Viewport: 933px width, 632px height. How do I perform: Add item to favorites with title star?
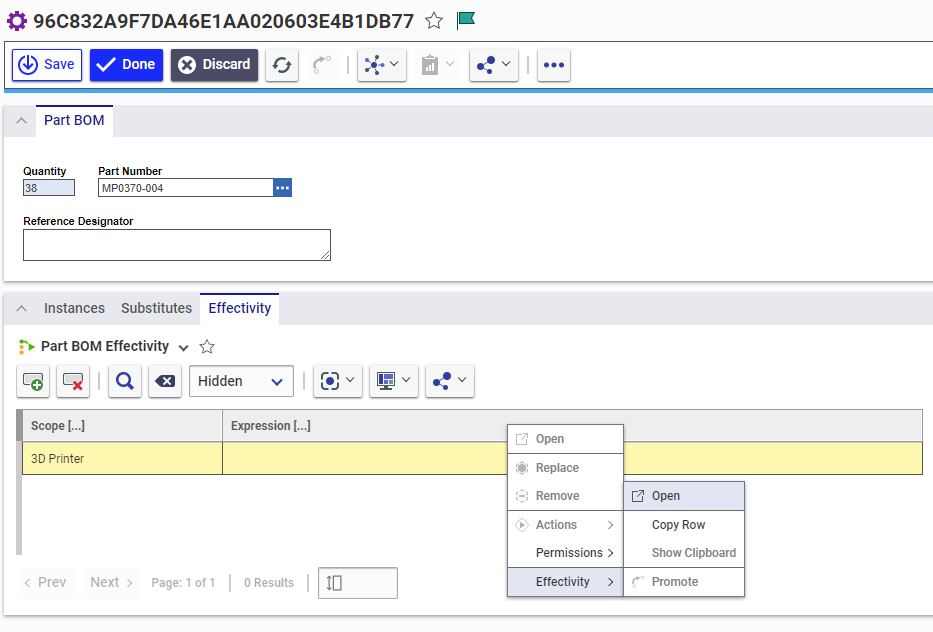point(434,21)
